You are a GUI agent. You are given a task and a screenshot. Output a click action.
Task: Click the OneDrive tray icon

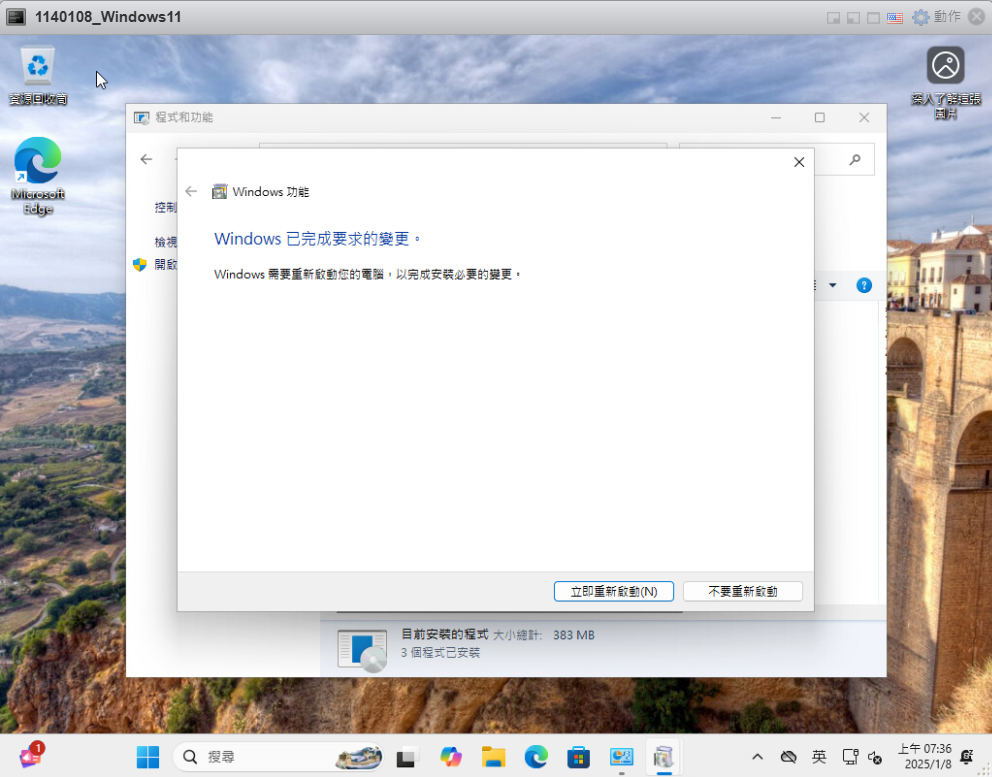[788, 757]
